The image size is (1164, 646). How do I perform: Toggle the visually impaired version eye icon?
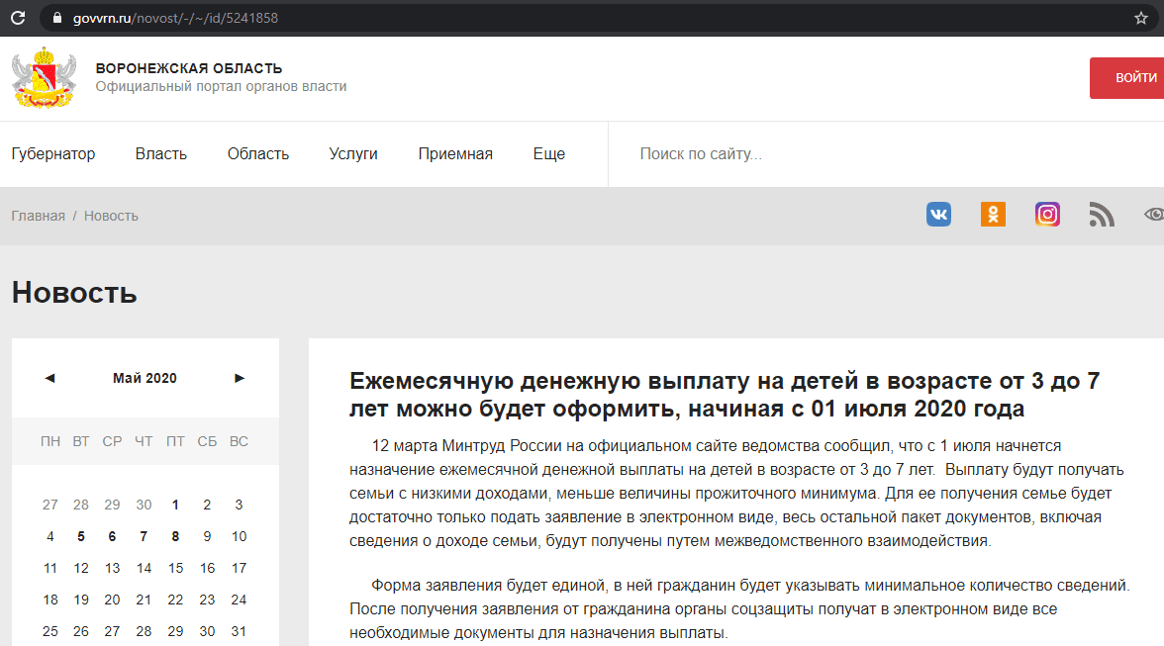click(x=1154, y=215)
